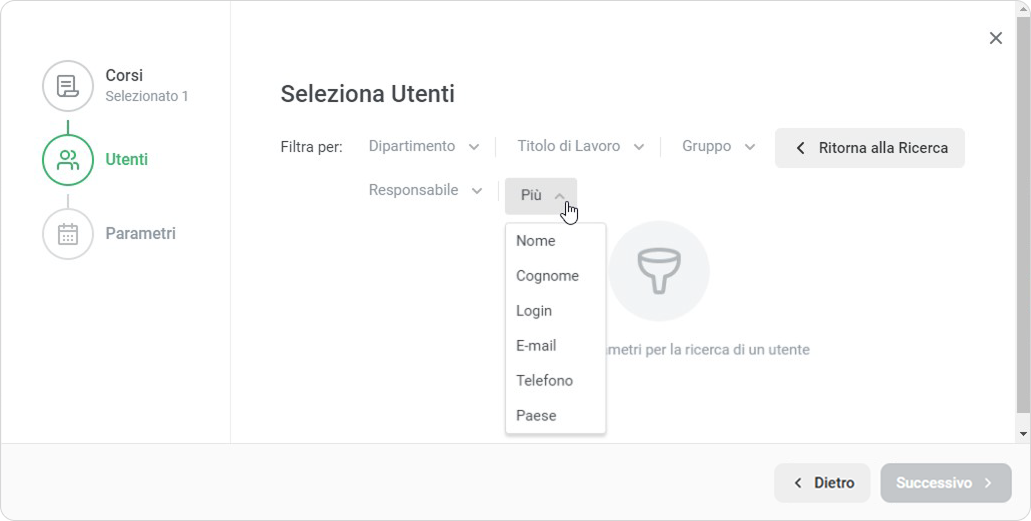Click the funnel filter icon
The image size is (1031, 521).
pos(658,272)
